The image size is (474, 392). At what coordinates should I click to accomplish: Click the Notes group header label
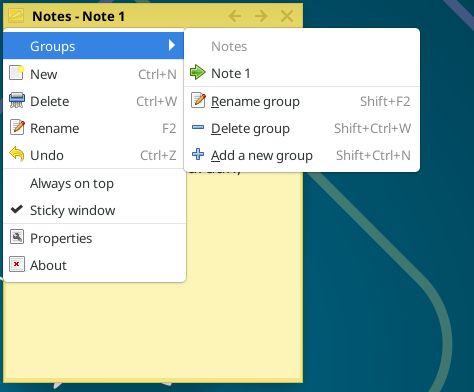point(229,46)
